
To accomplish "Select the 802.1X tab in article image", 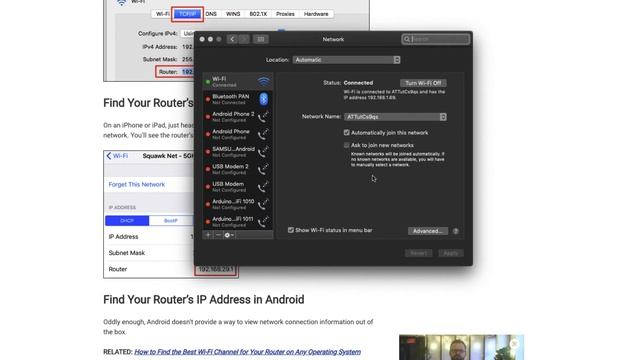I will (x=258, y=14).
